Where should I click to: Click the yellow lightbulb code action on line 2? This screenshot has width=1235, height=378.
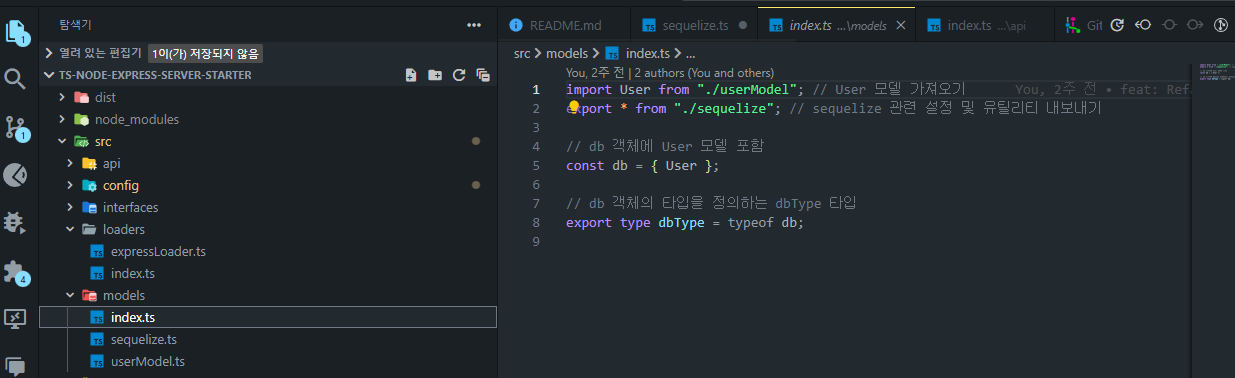tap(574, 107)
